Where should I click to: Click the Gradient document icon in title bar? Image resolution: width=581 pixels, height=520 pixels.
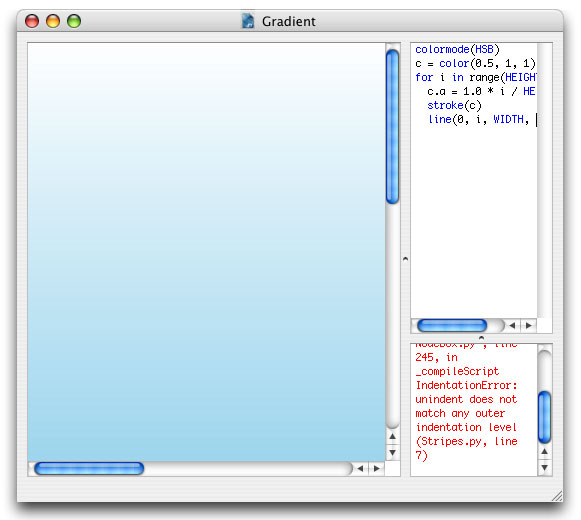[x=248, y=21]
